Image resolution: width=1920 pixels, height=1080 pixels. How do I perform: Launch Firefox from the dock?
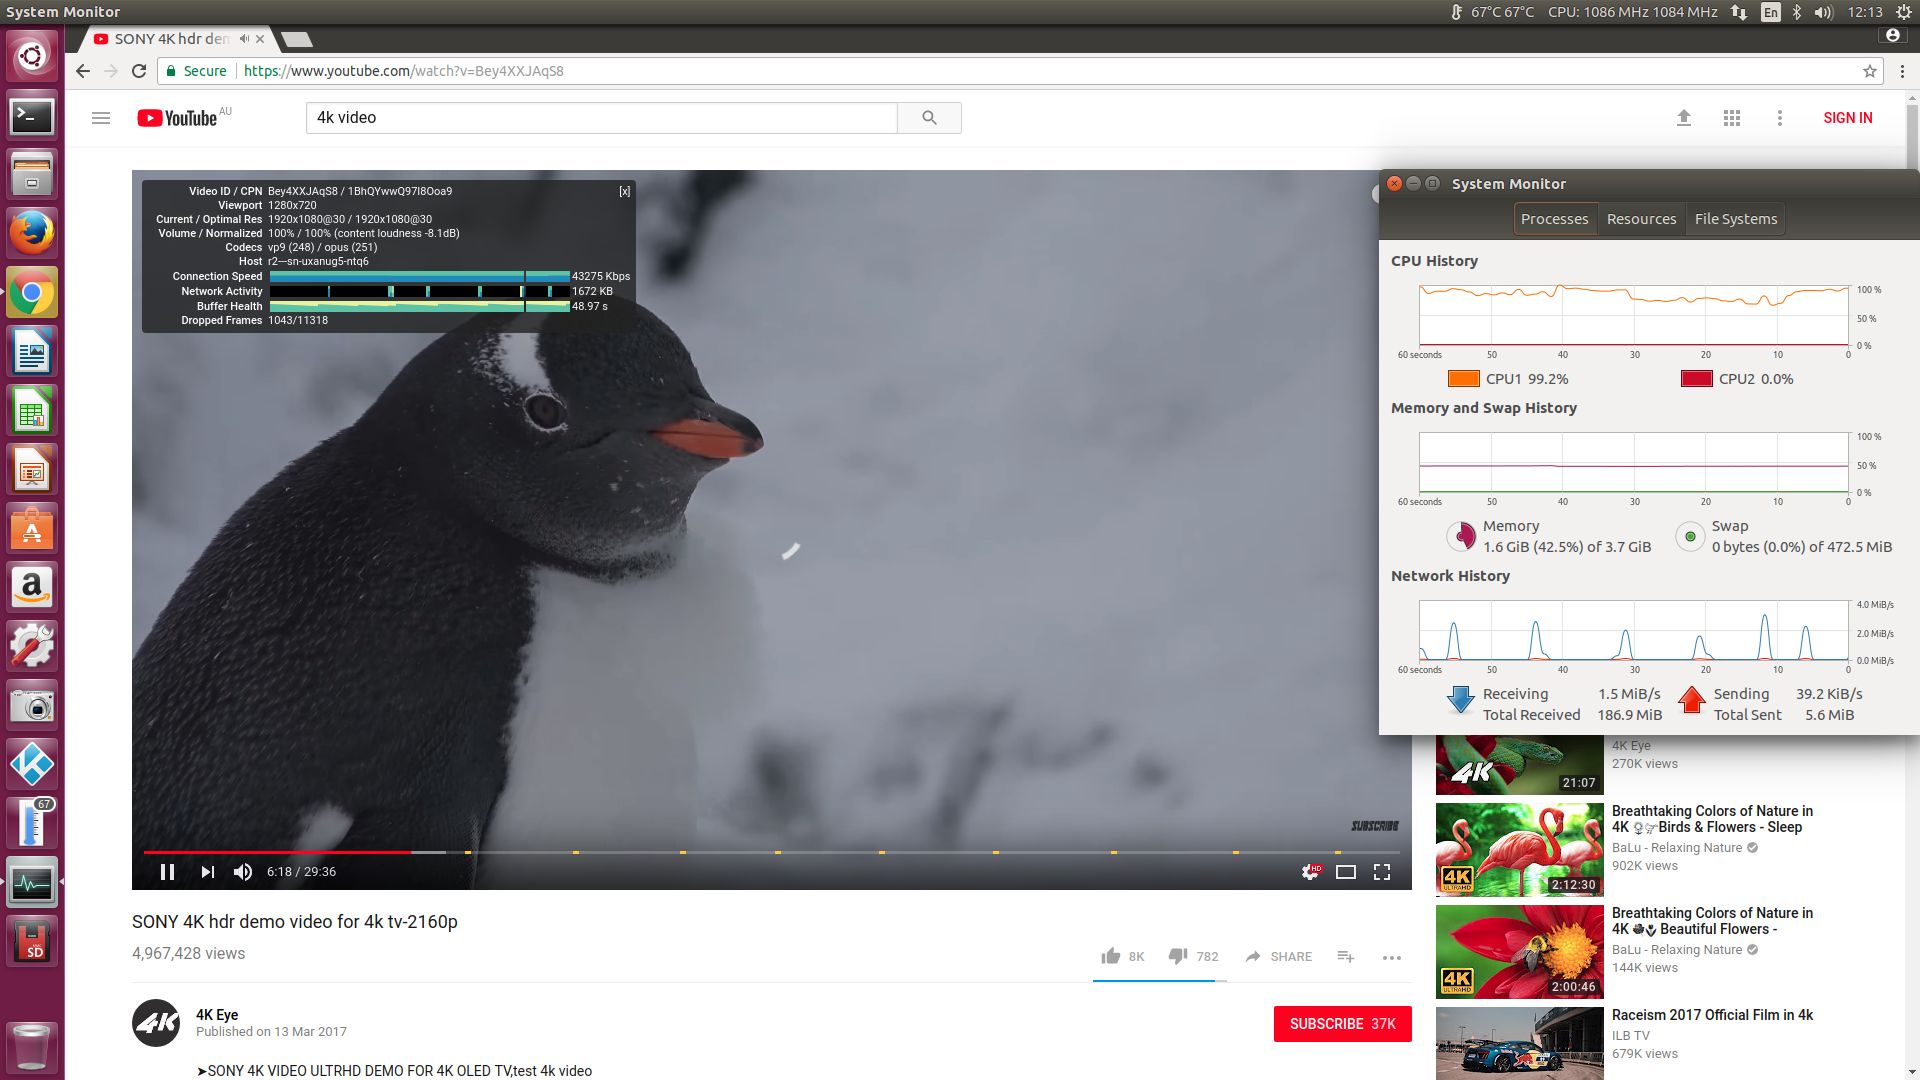pos(32,234)
